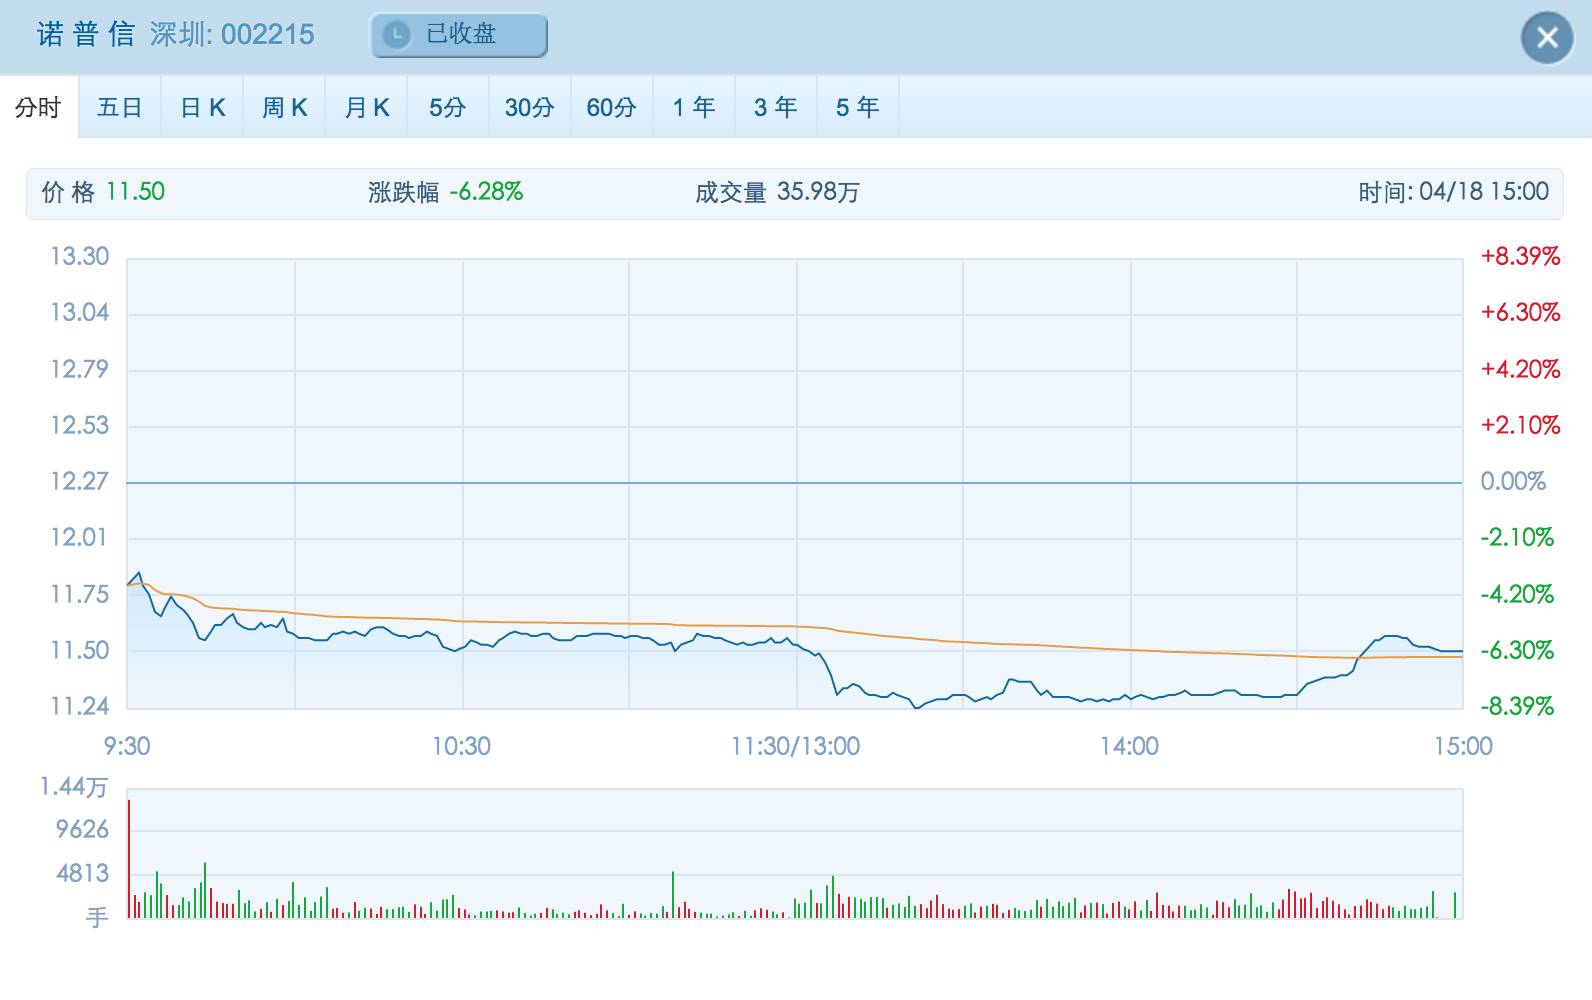Close the stock chart panel

coord(1547,38)
